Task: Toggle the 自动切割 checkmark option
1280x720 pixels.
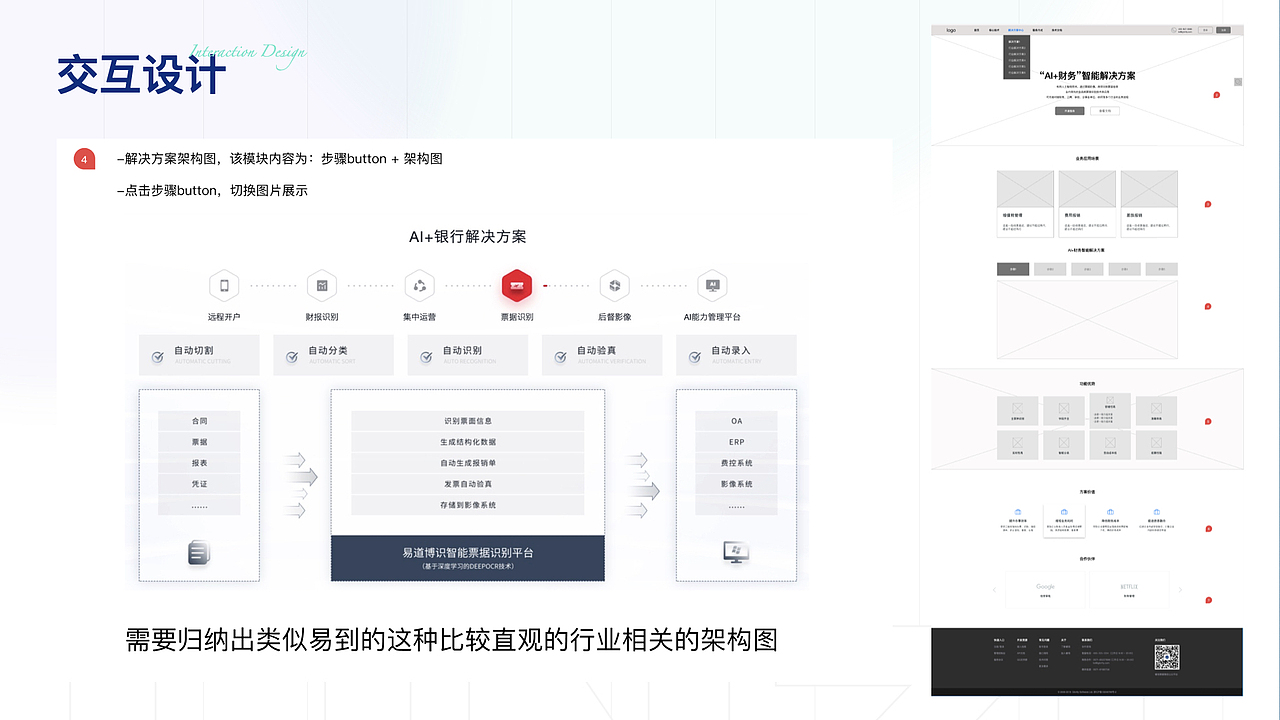Action: click(157, 355)
